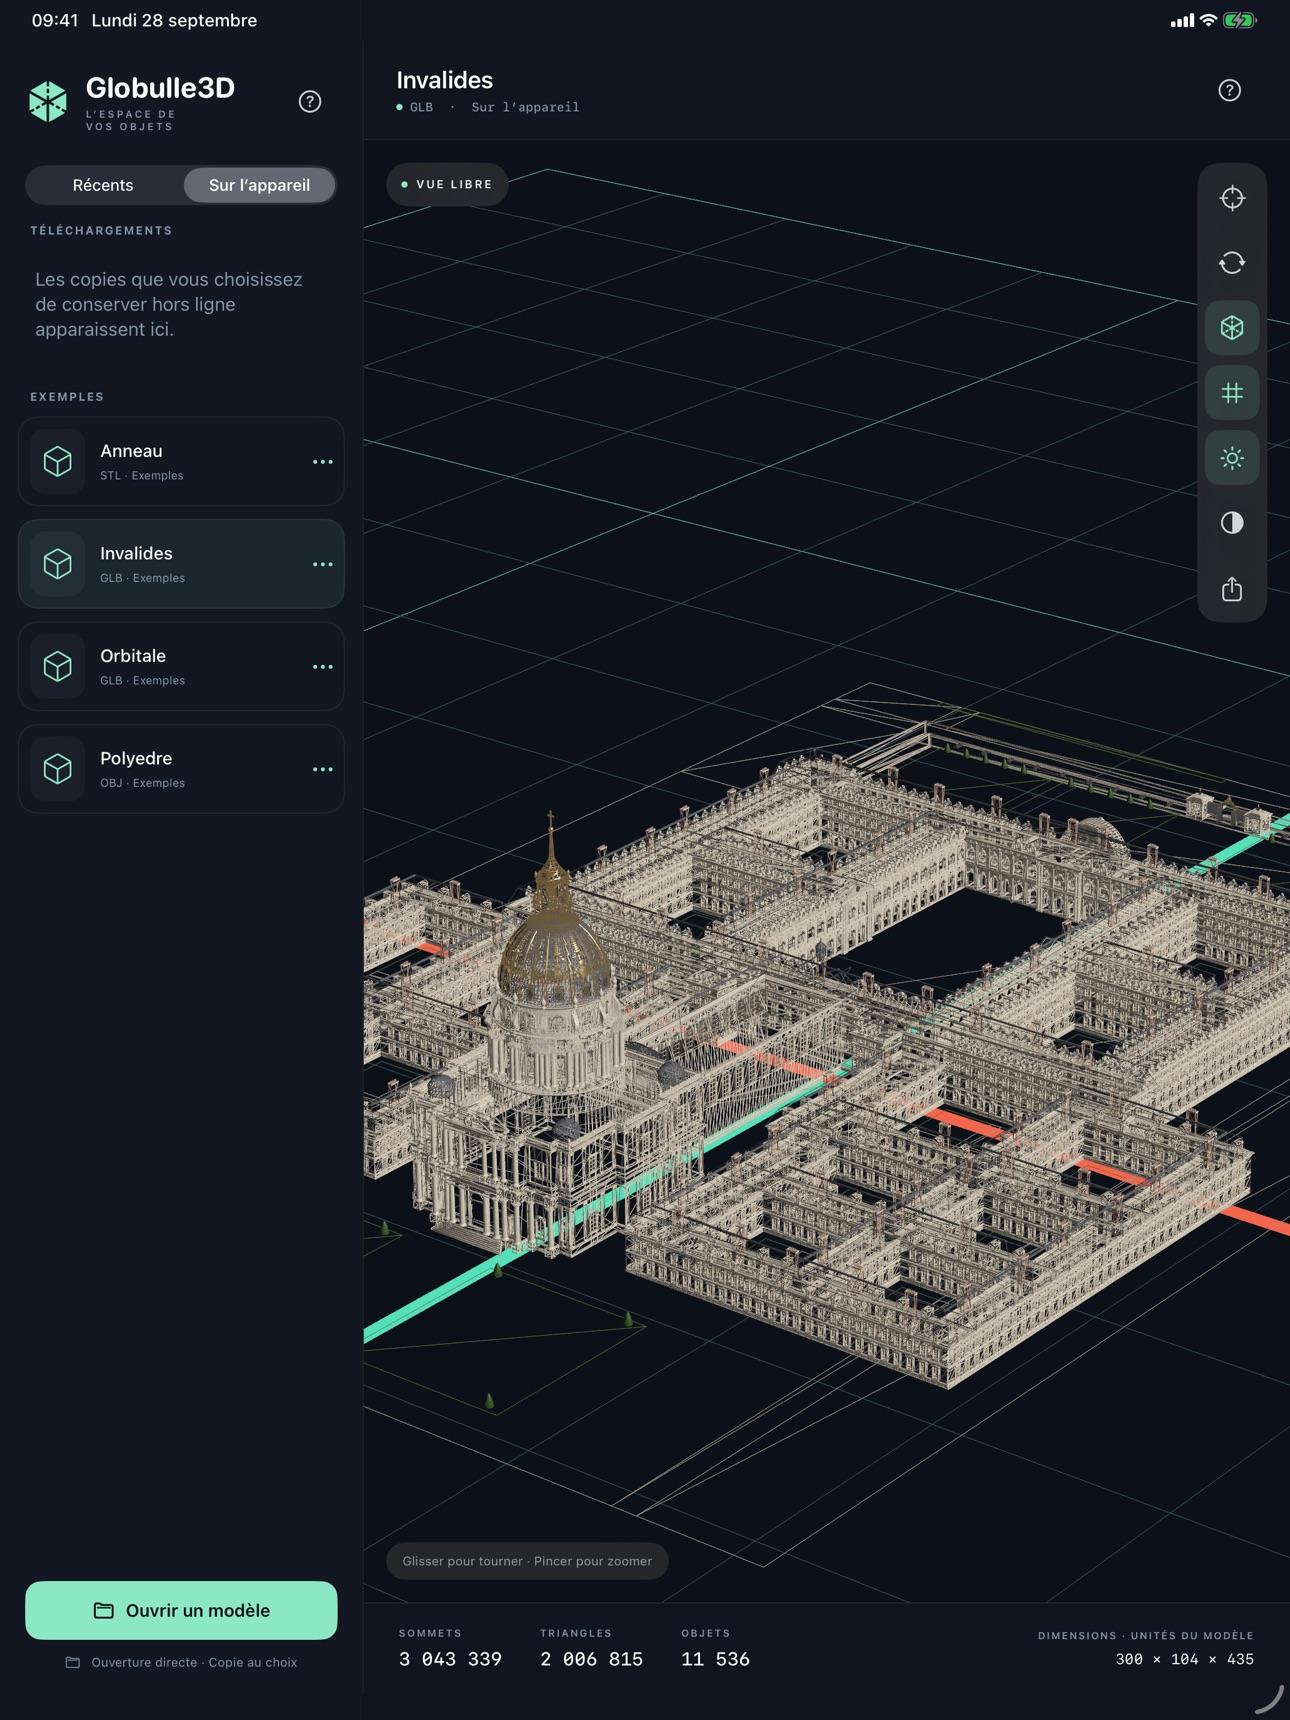Toggle the grid display icon
The image size is (1290, 1720).
[1232, 393]
